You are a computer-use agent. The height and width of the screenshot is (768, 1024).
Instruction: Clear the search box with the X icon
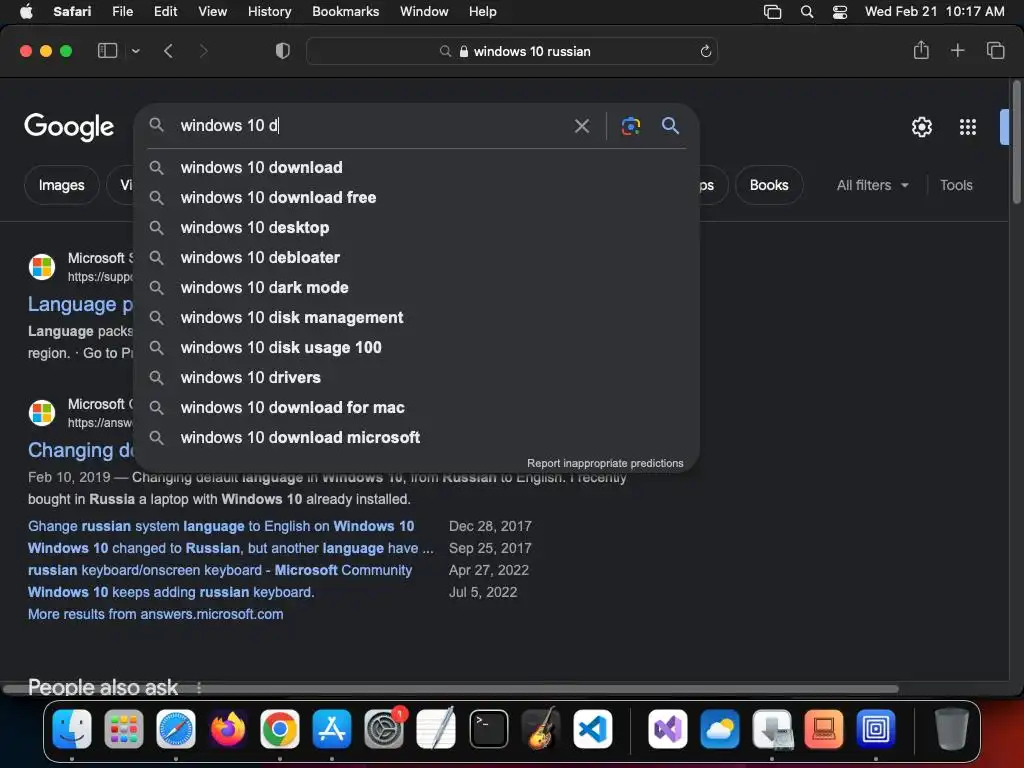tap(581, 126)
